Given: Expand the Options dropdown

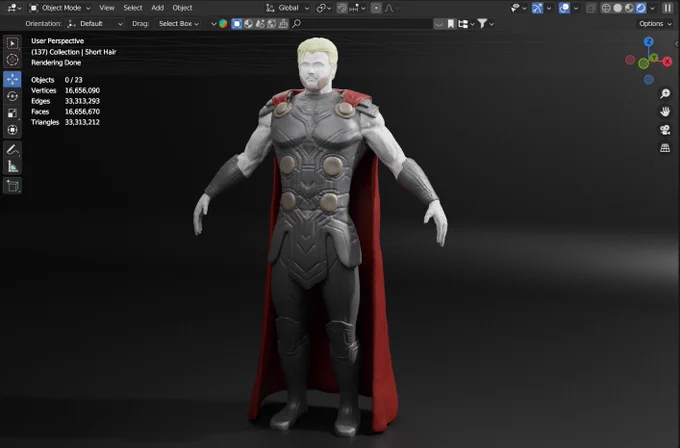Looking at the screenshot, I should tap(655, 23).
